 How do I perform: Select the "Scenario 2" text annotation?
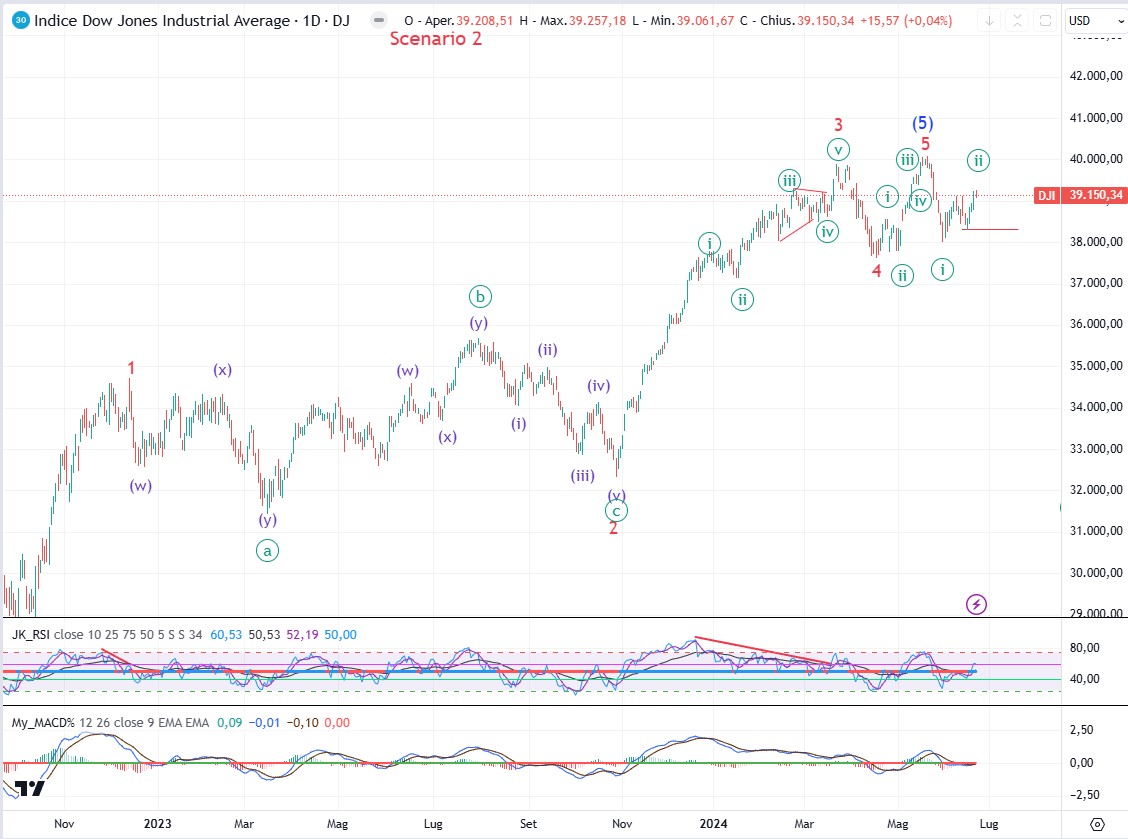click(436, 39)
